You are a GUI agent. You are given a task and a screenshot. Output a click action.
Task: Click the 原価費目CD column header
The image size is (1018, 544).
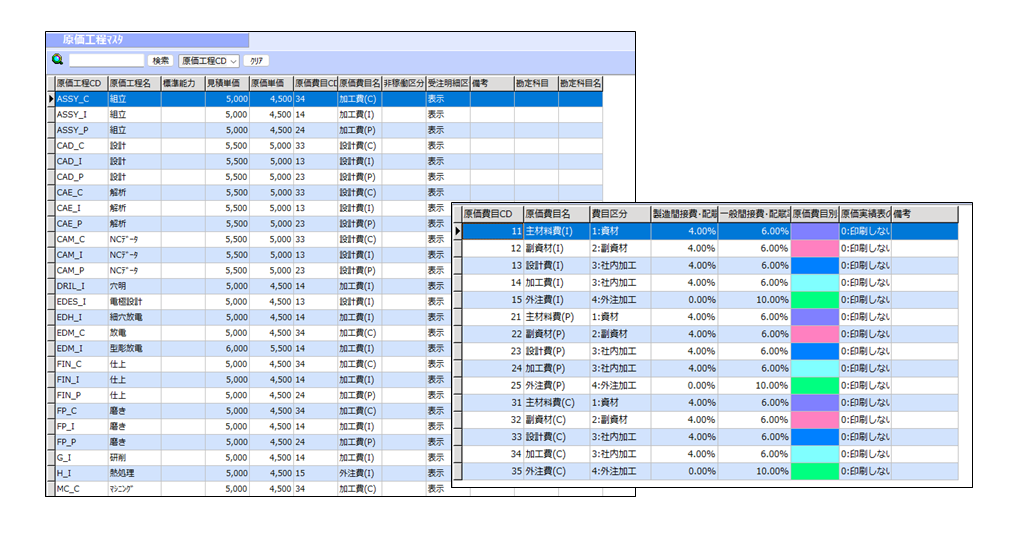pos(493,214)
